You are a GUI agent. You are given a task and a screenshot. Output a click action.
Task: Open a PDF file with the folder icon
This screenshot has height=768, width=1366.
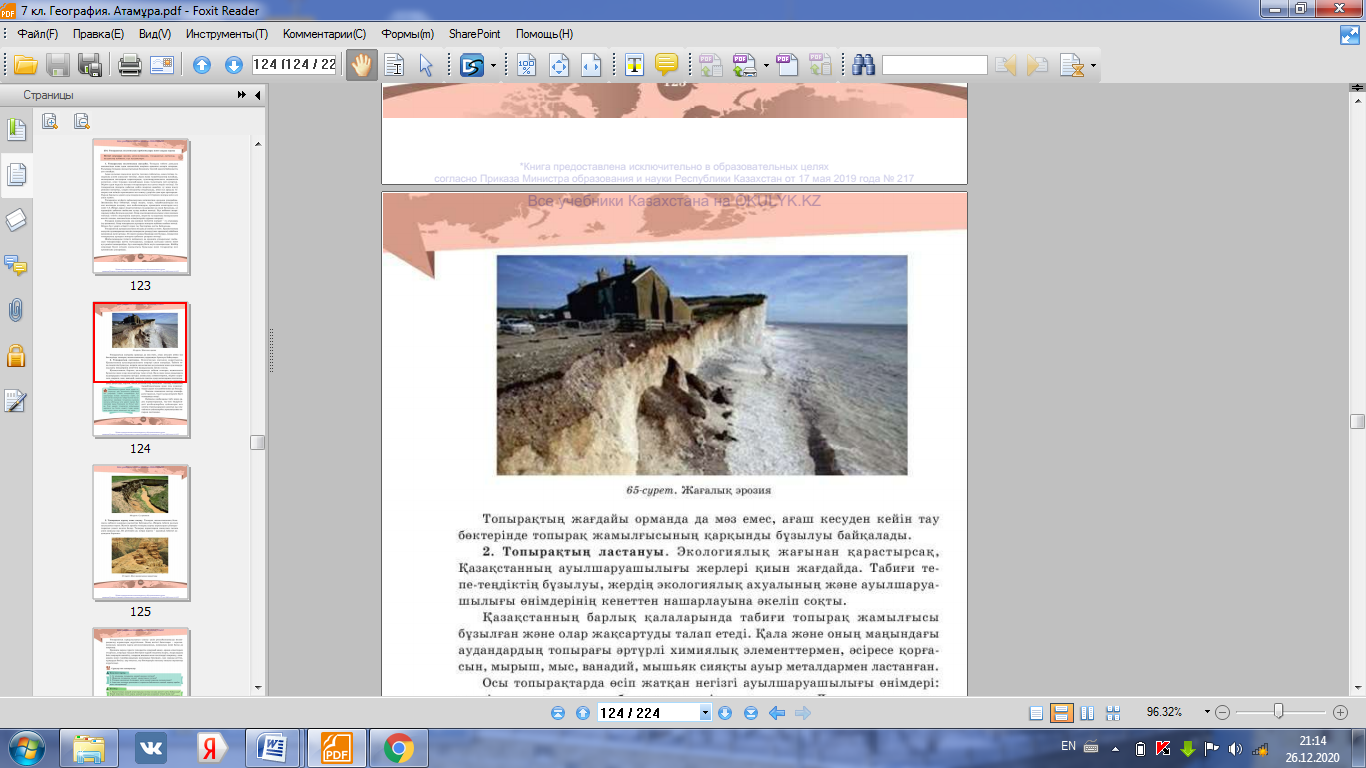tap(25, 66)
